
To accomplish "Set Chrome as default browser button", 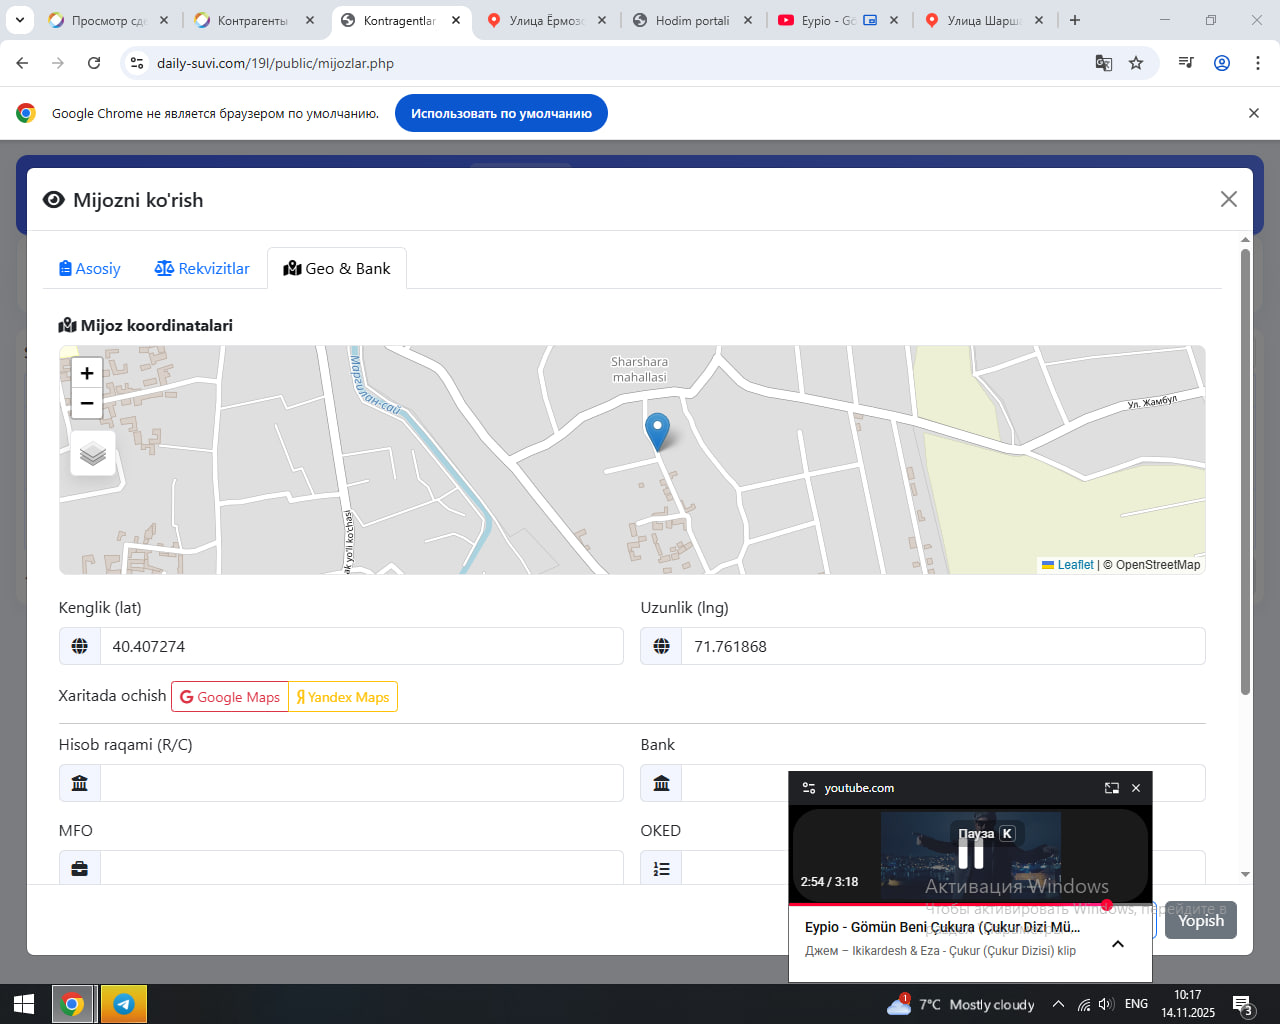I will coord(501,113).
